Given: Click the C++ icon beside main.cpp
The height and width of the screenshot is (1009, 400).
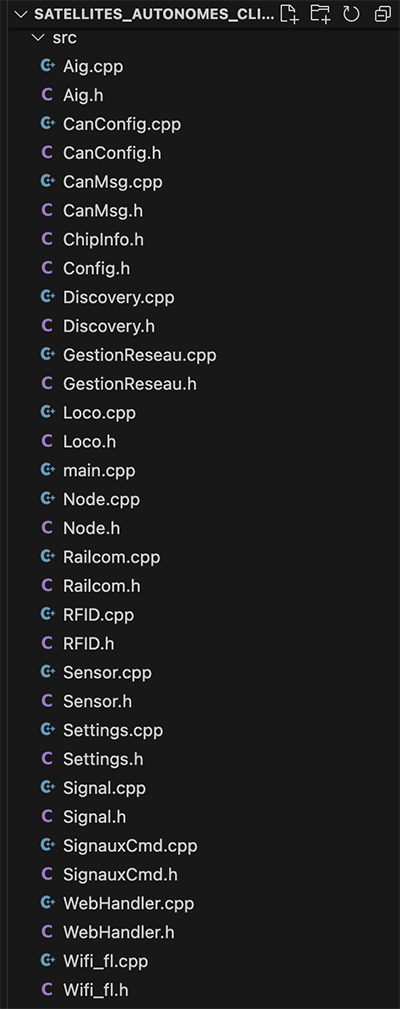Looking at the screenshot, I should pyautogui.click(x=47, y=470).
